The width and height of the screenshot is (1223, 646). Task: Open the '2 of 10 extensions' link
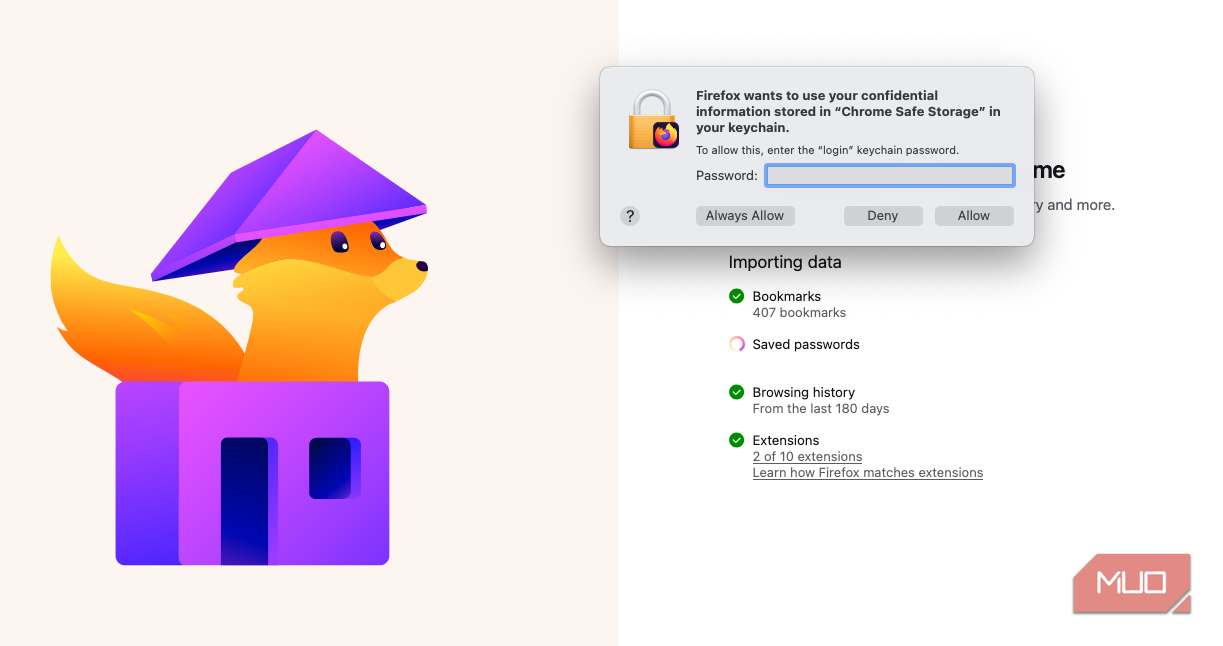tap(807, 457)
